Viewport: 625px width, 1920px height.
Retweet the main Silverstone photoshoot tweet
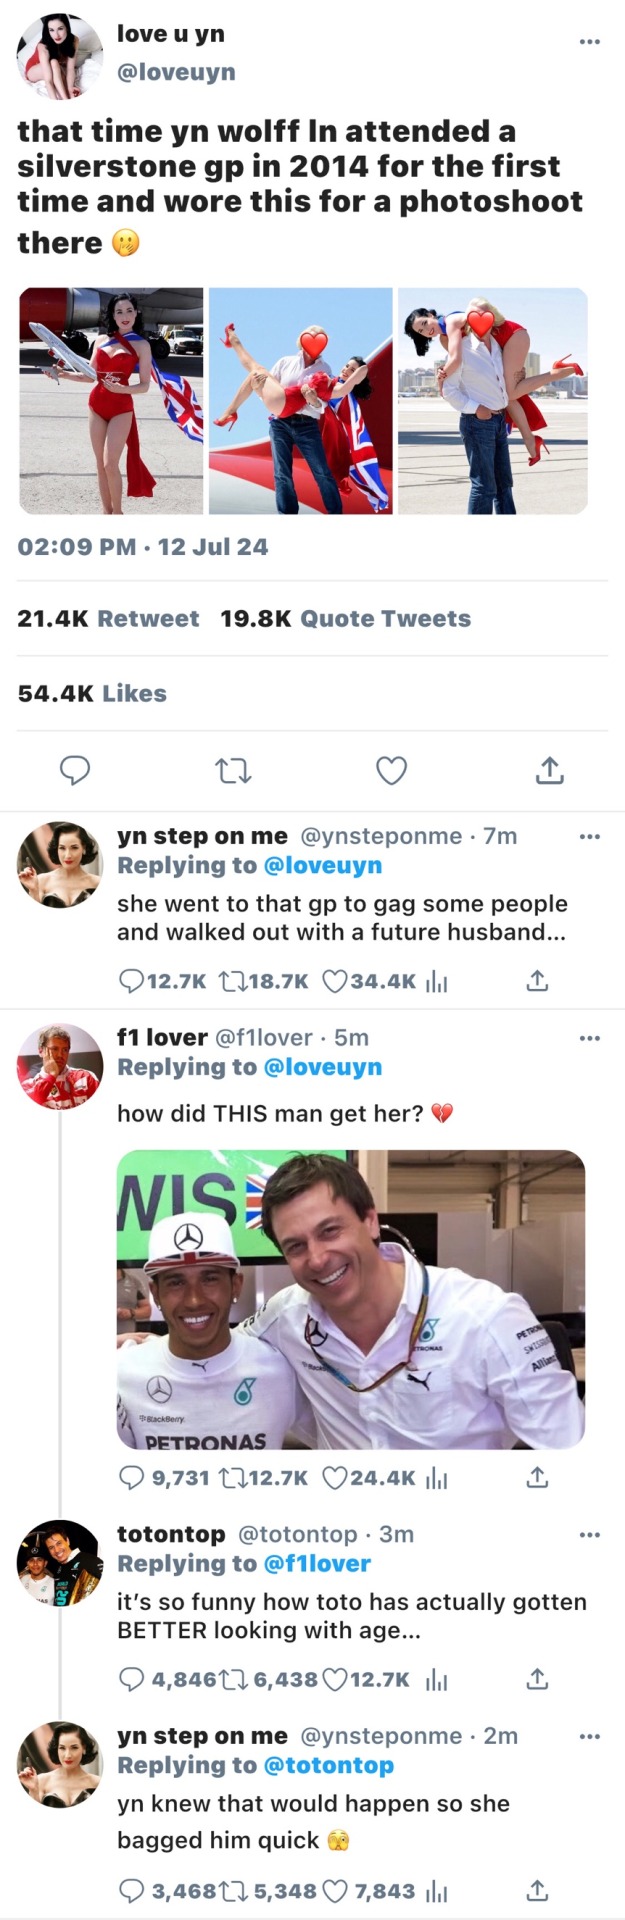click(233, 770)
